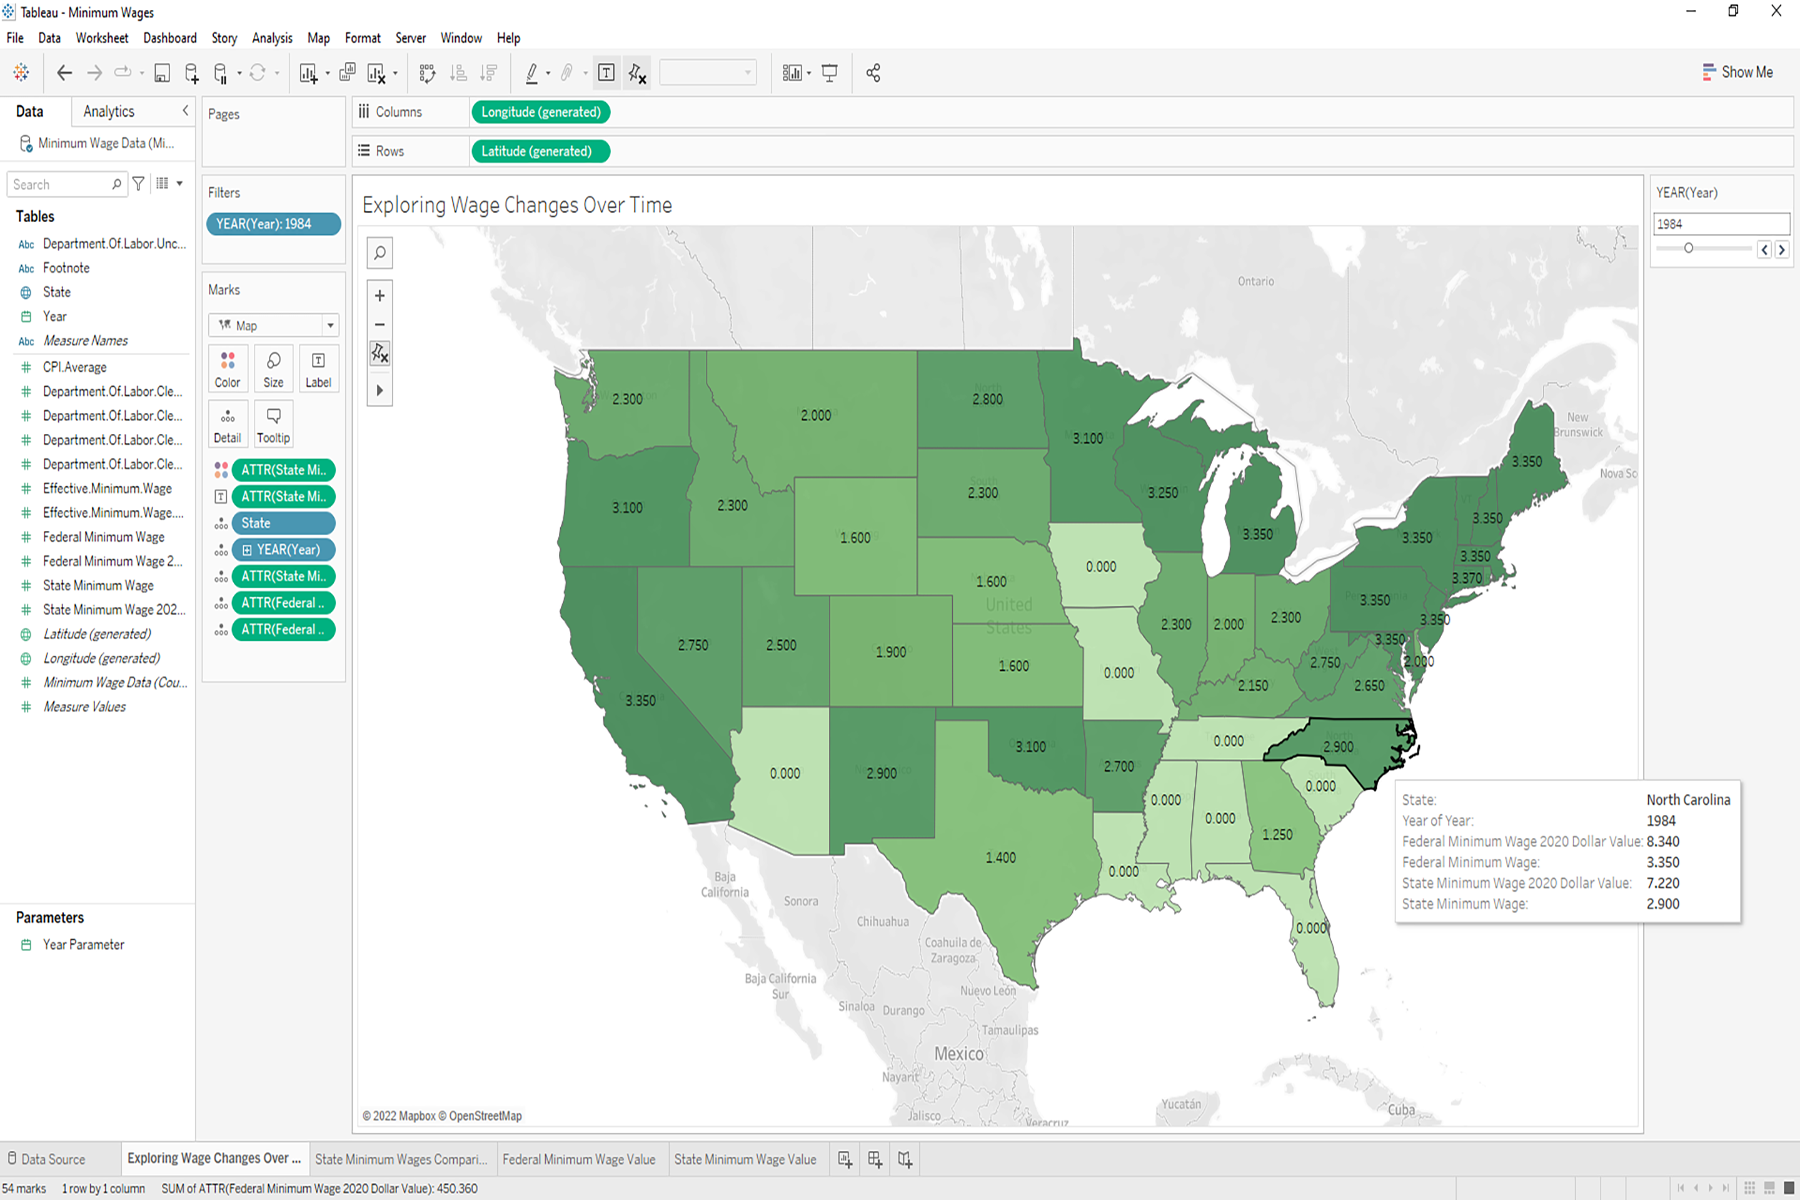Open the view data grid dropdown in Data pane
1800x1200 pixels.
170,183
